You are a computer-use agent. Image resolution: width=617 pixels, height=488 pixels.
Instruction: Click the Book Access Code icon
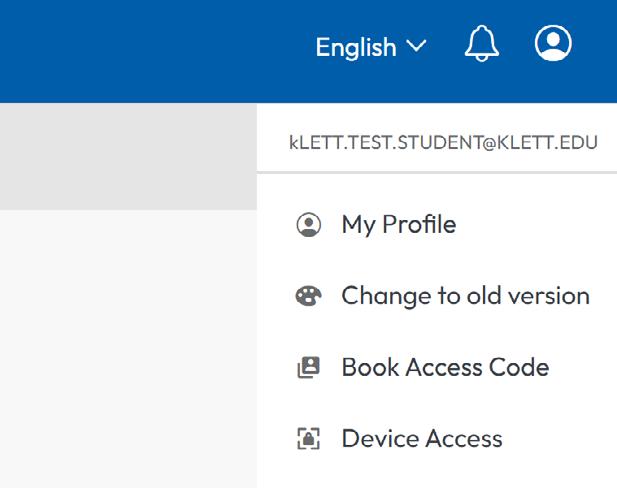[308, 367]
